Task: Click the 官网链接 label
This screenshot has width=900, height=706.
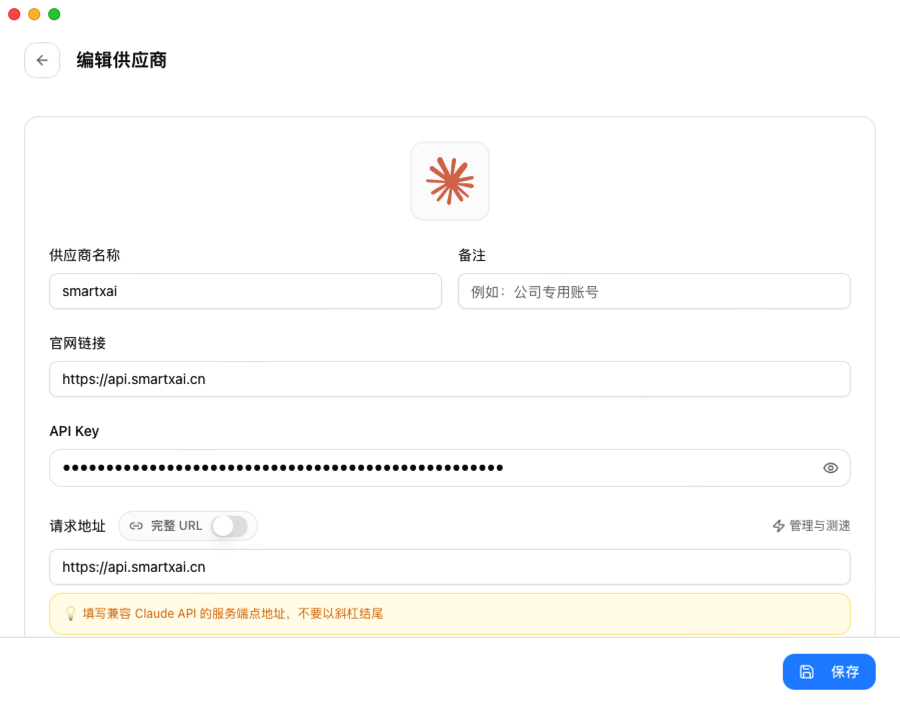Action: click(77, 343)
